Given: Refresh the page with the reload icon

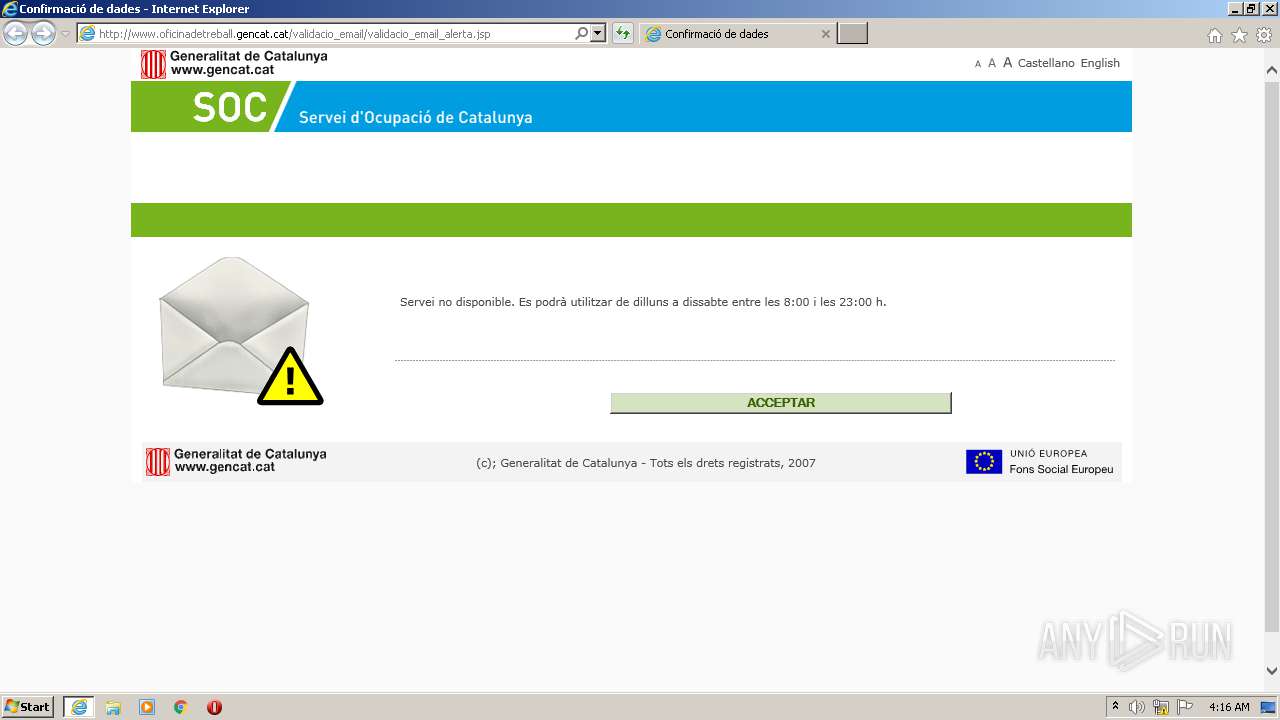Looking at the screenshot, I should (623, 34).
